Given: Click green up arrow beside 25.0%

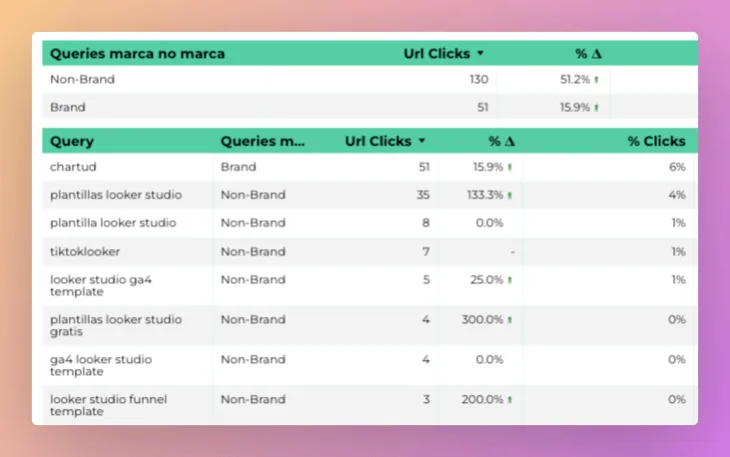Looking at the screenshot, I should click(509, 280).
